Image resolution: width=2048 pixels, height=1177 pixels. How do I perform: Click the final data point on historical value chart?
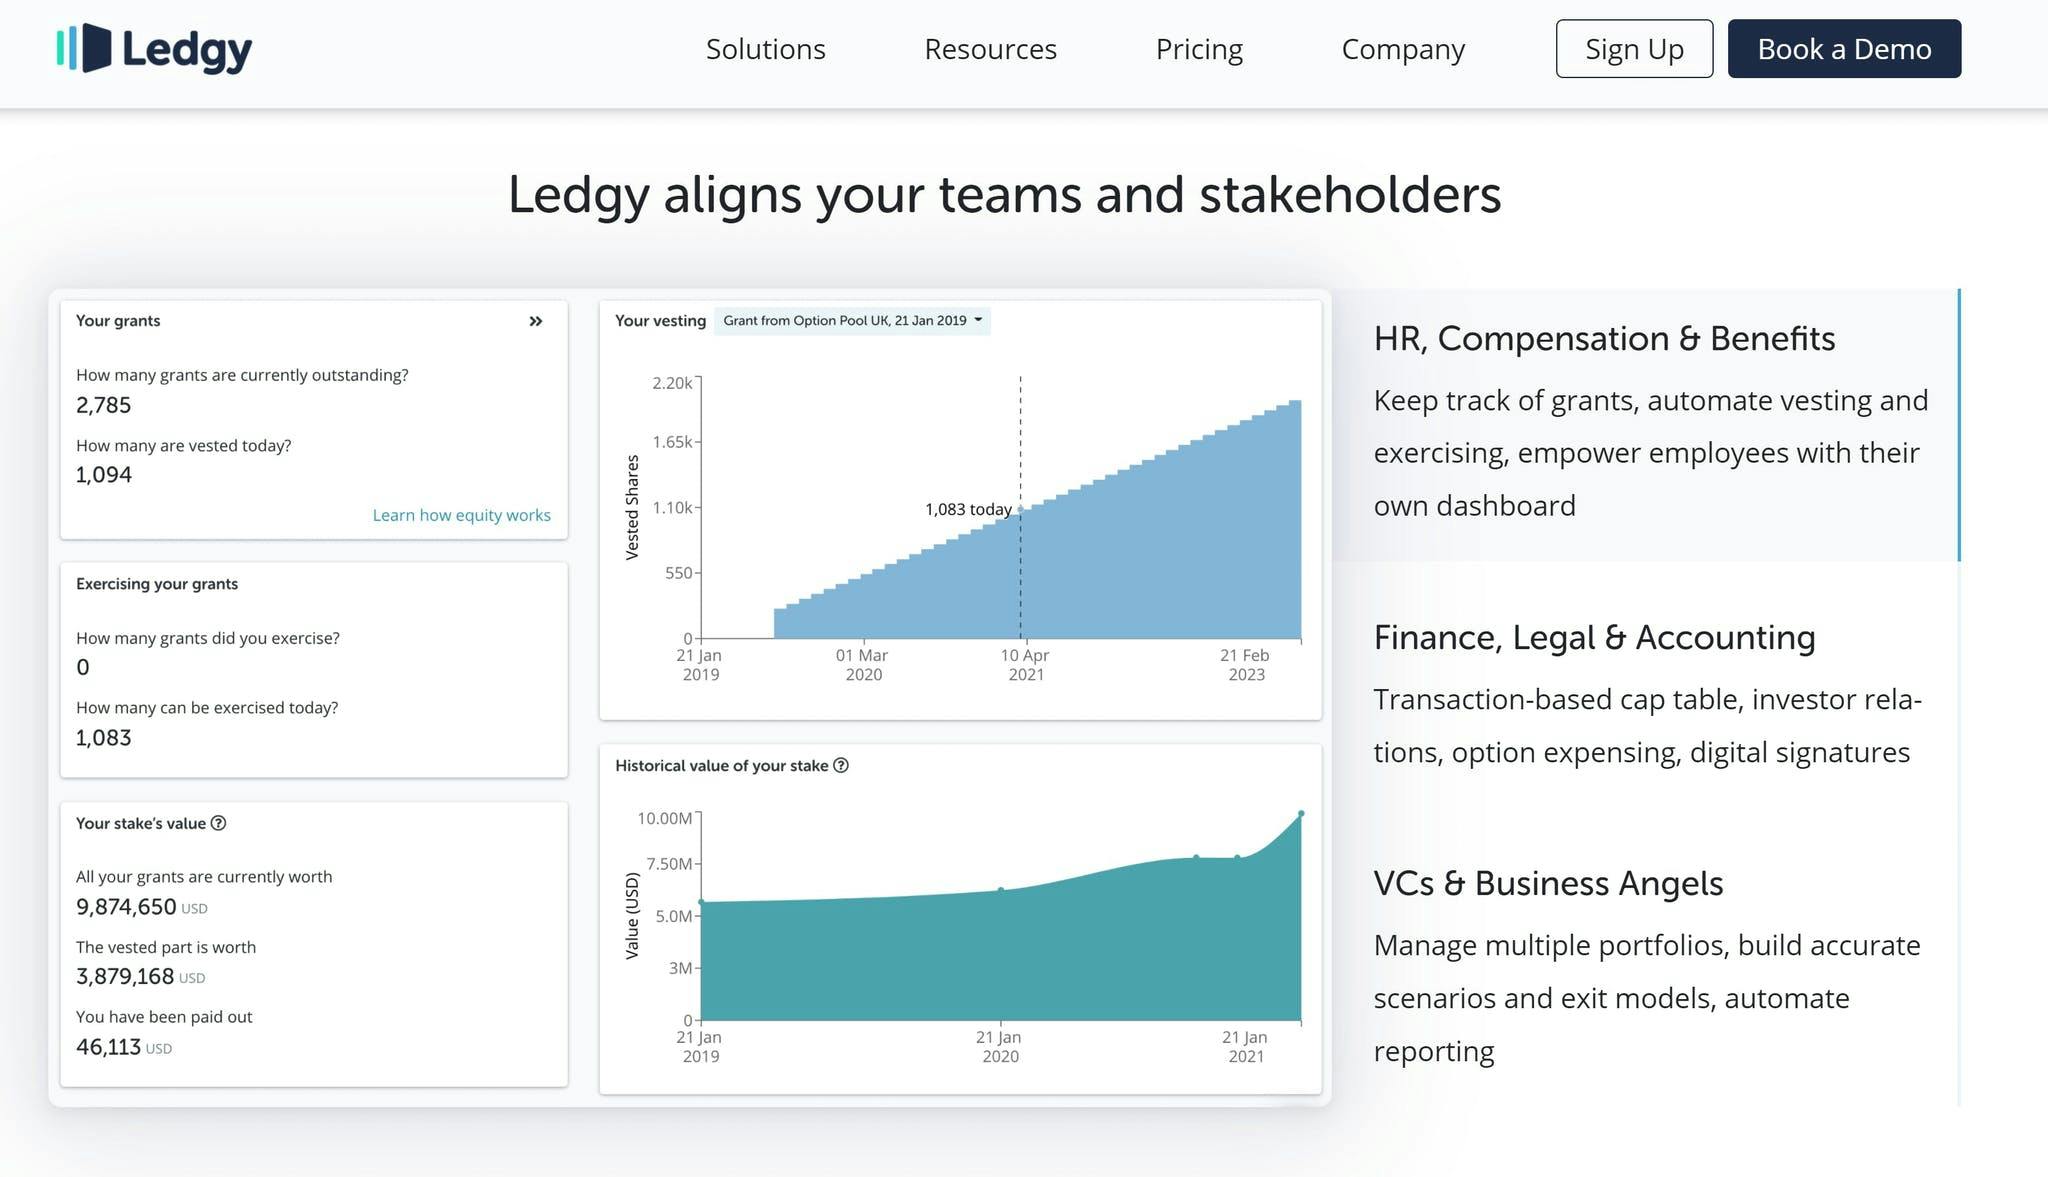(1301, 814)
